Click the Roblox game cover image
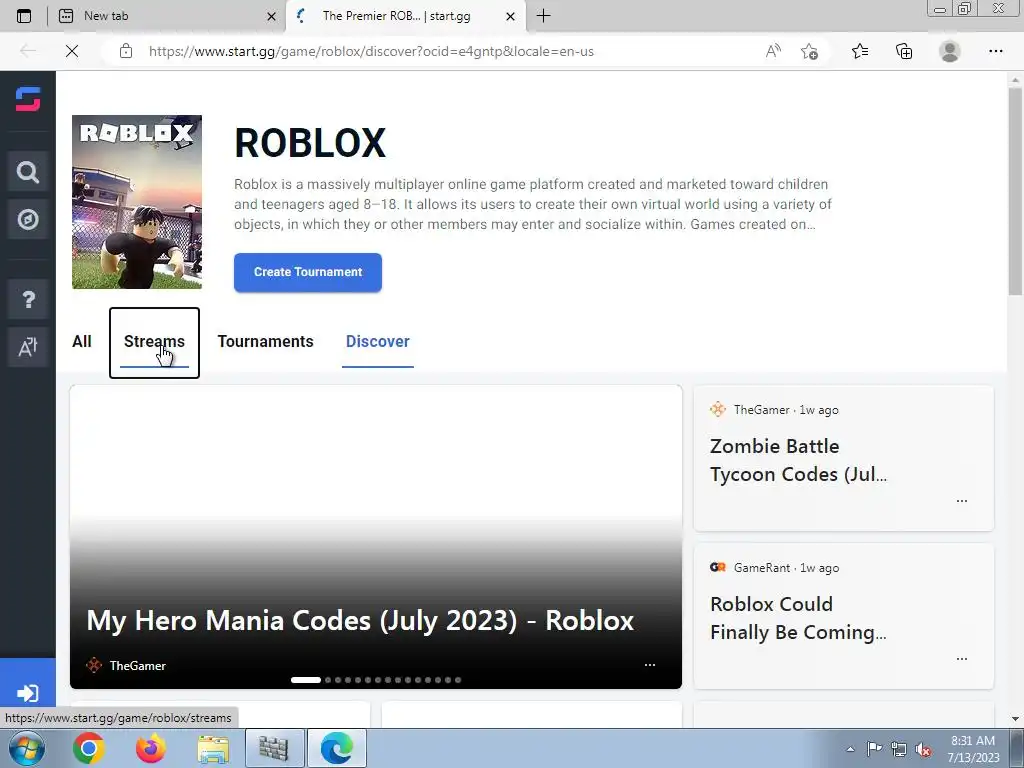1024x768 pixels. (x=136, y=202)
